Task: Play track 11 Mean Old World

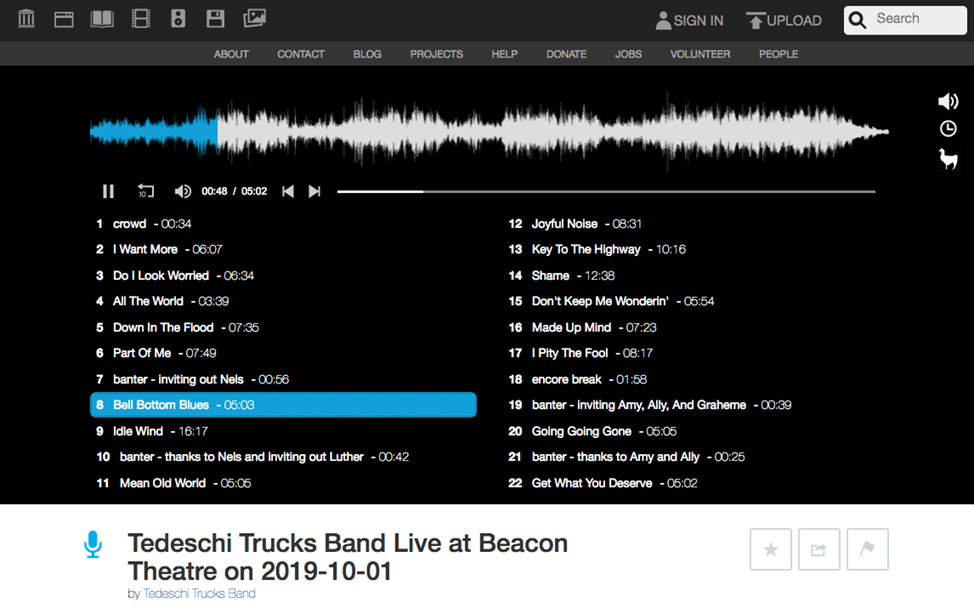Action: pos(173,483)
